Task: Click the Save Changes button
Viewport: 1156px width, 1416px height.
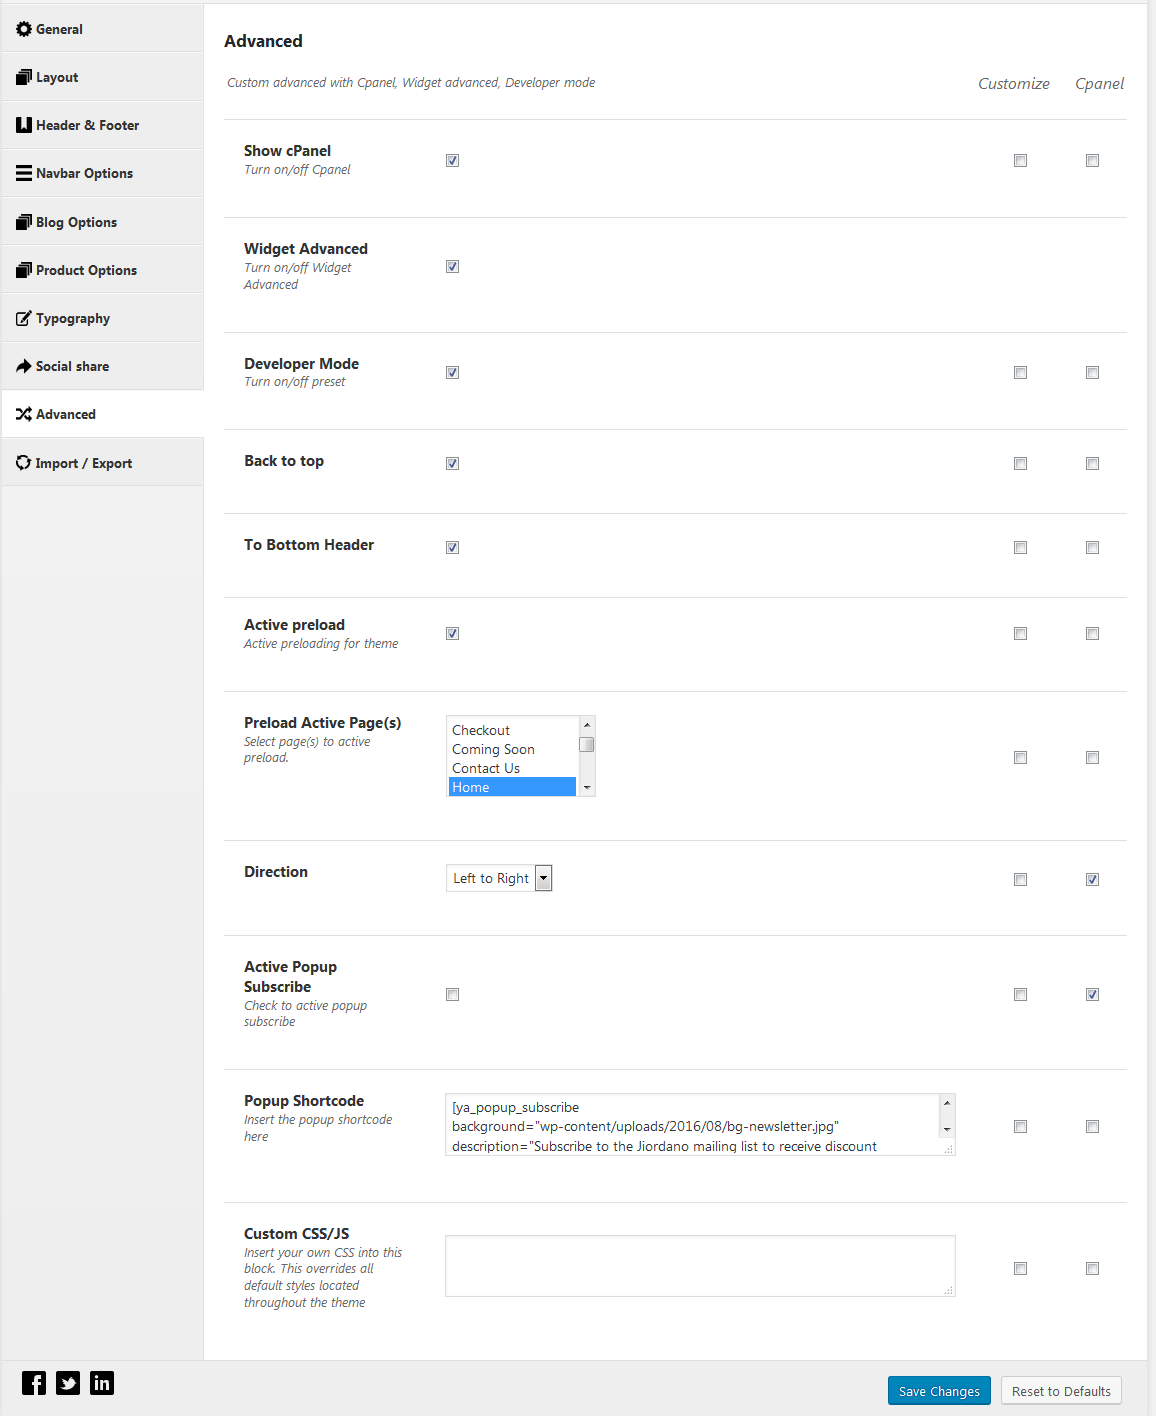Action: coord(939,1391)
